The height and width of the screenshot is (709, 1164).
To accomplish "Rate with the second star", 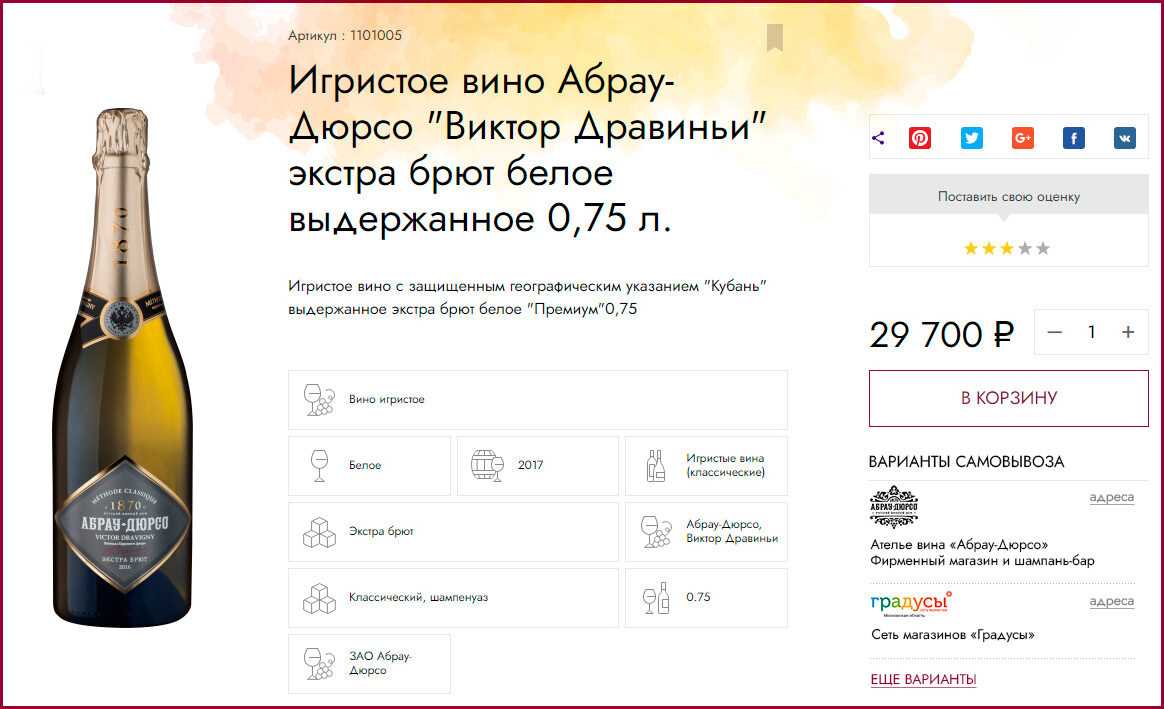I will click(989, 249).
